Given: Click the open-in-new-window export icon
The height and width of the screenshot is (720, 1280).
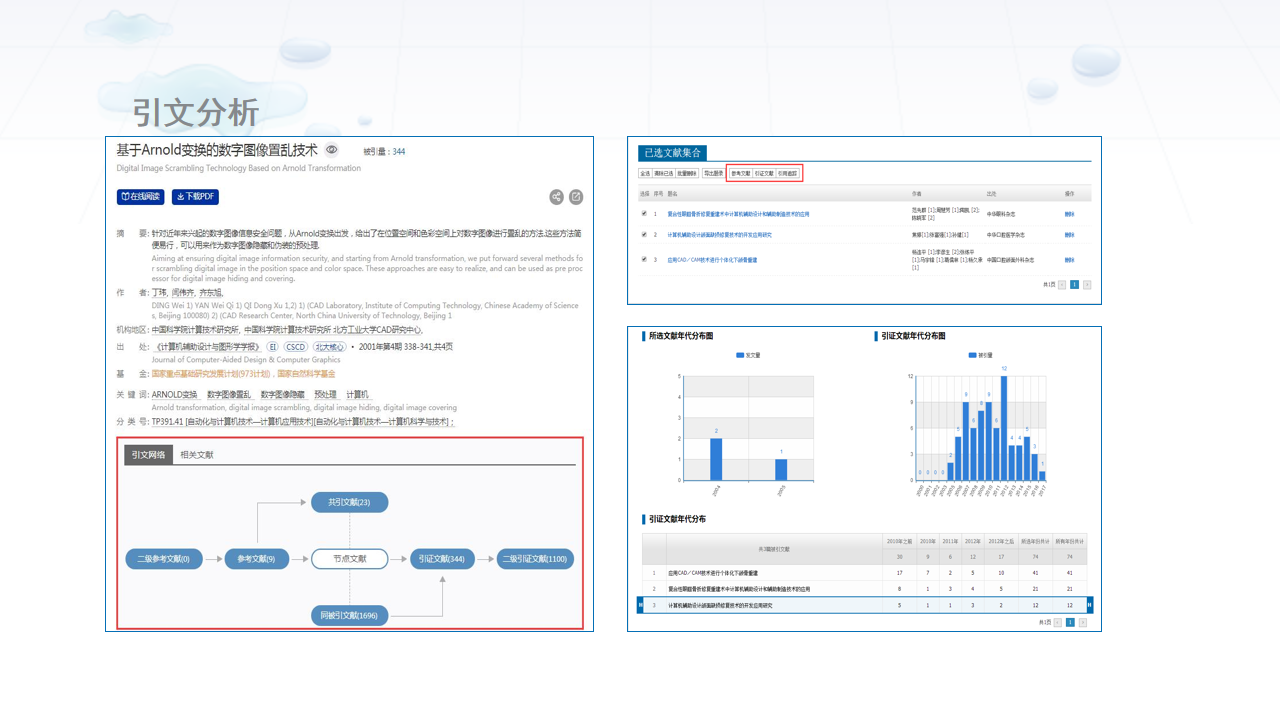Looking at the screenshot, I should (576, 197).
